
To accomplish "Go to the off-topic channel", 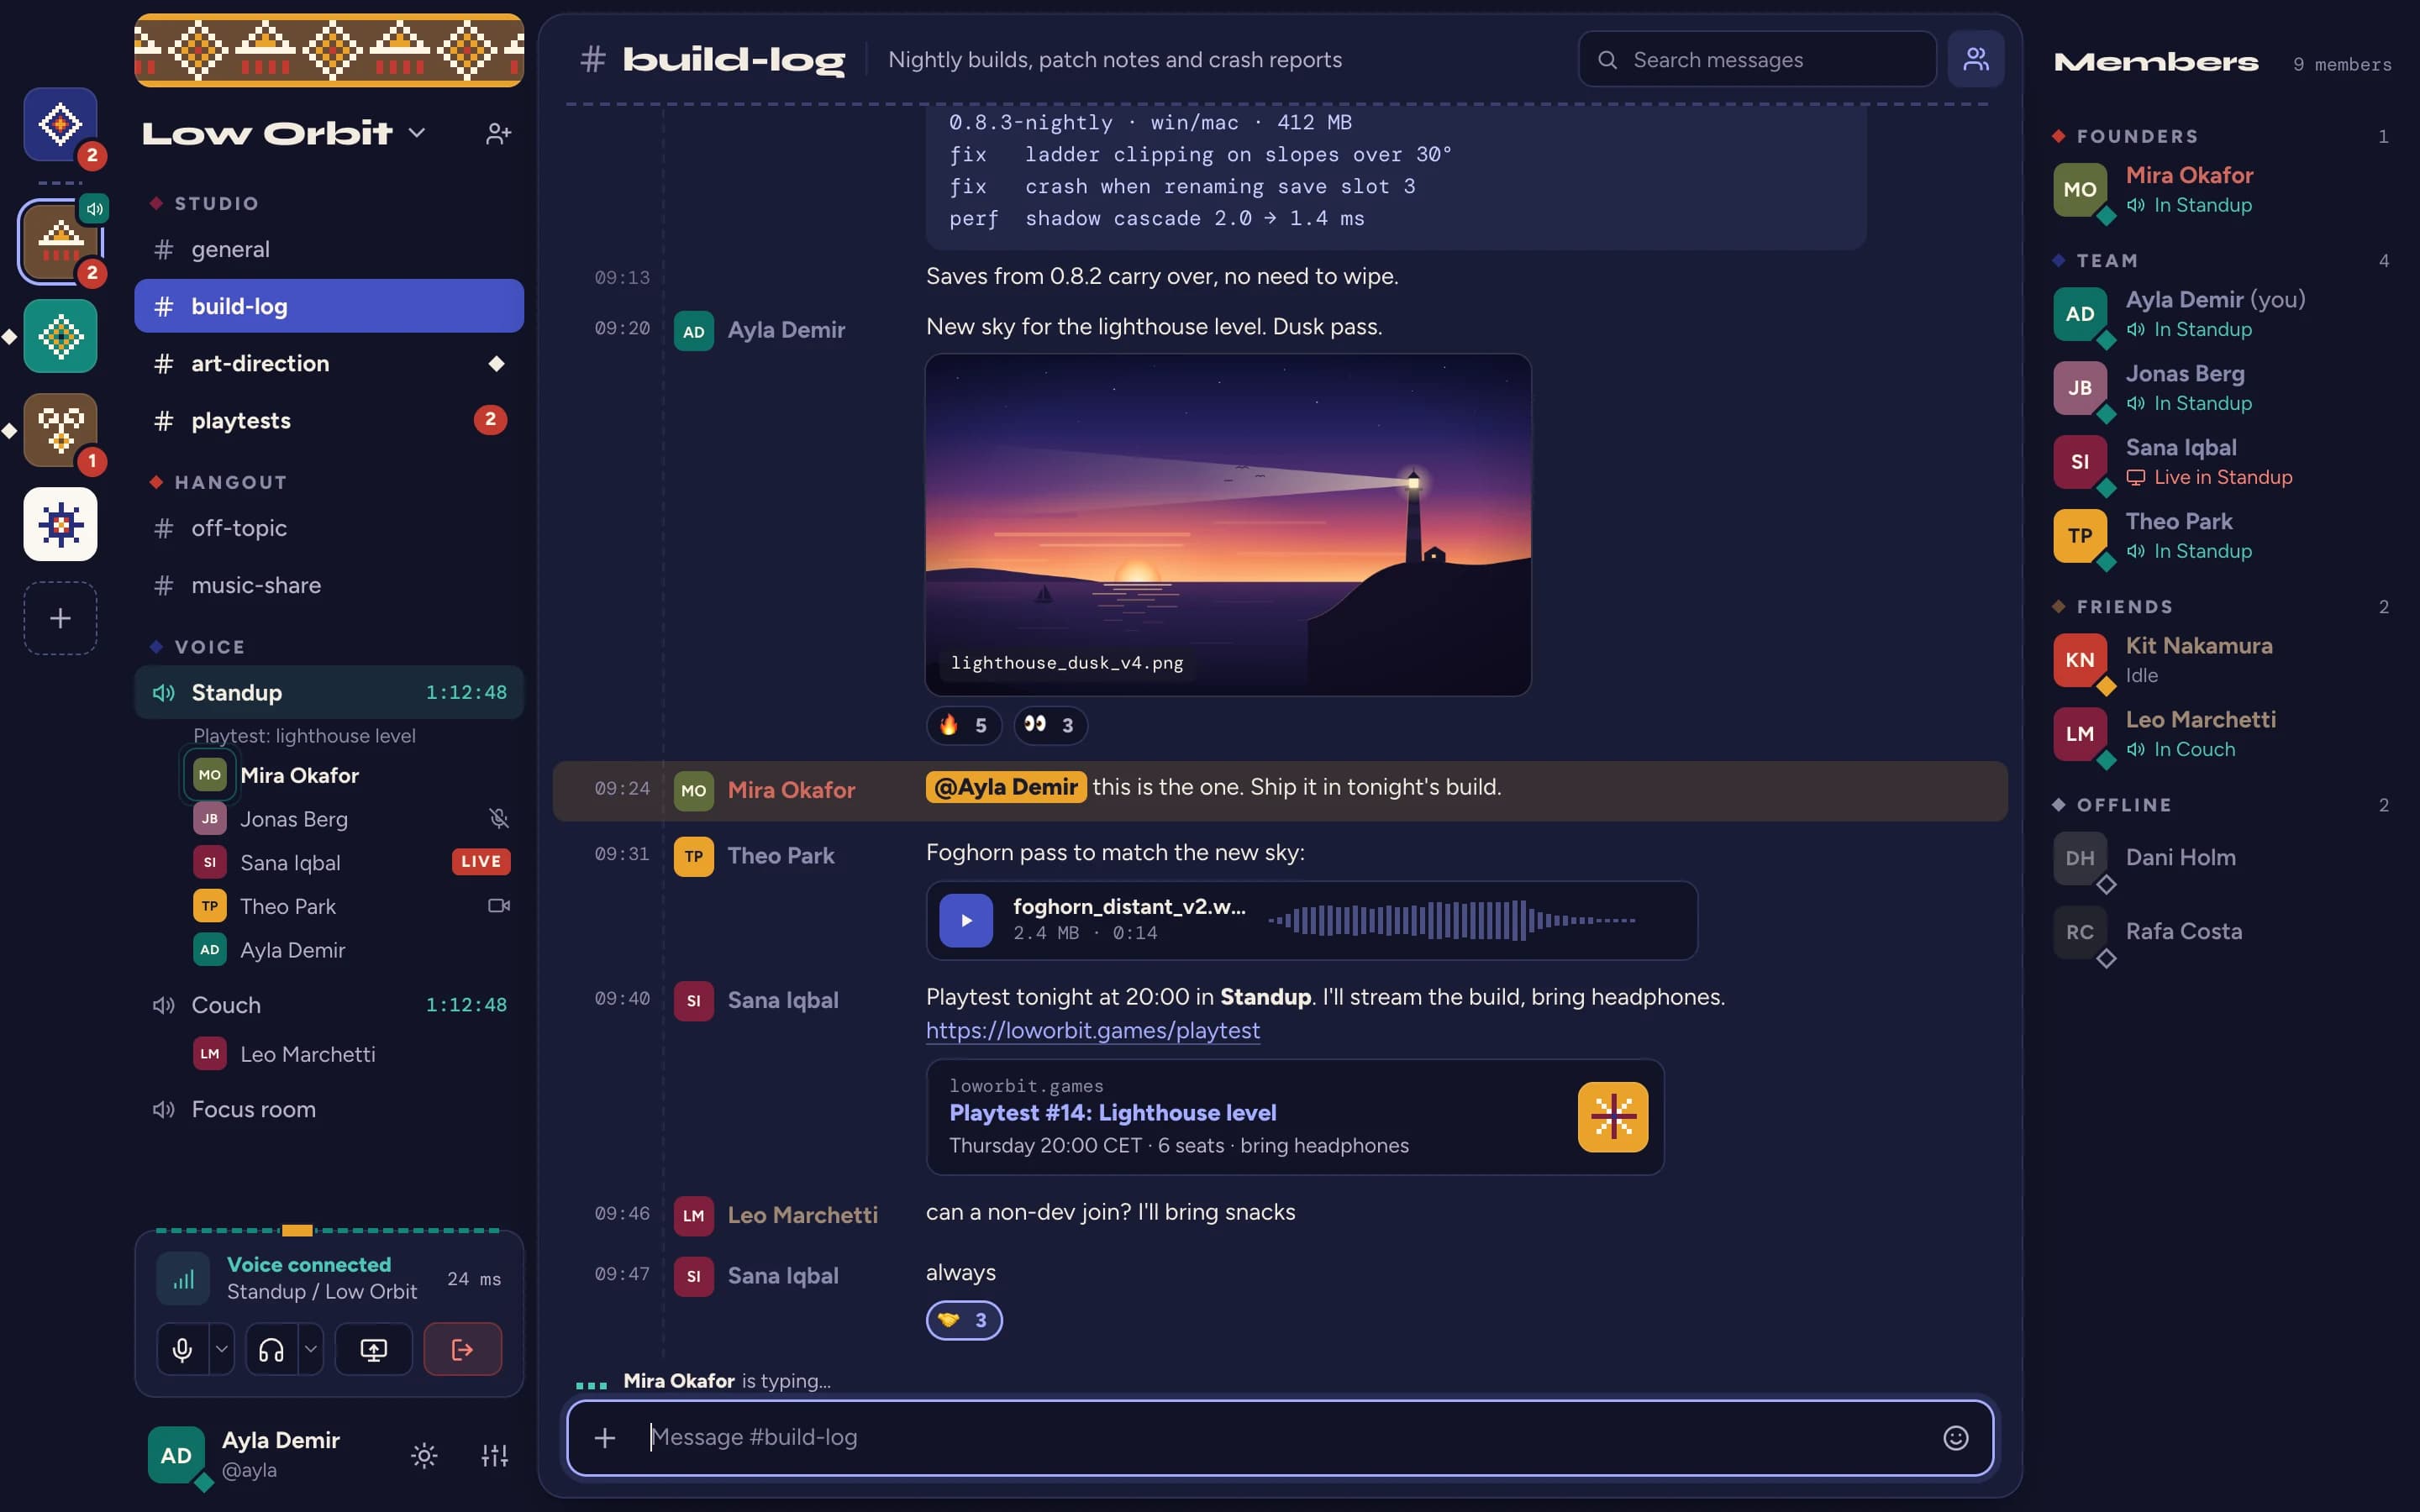I will tap(329, 528).
